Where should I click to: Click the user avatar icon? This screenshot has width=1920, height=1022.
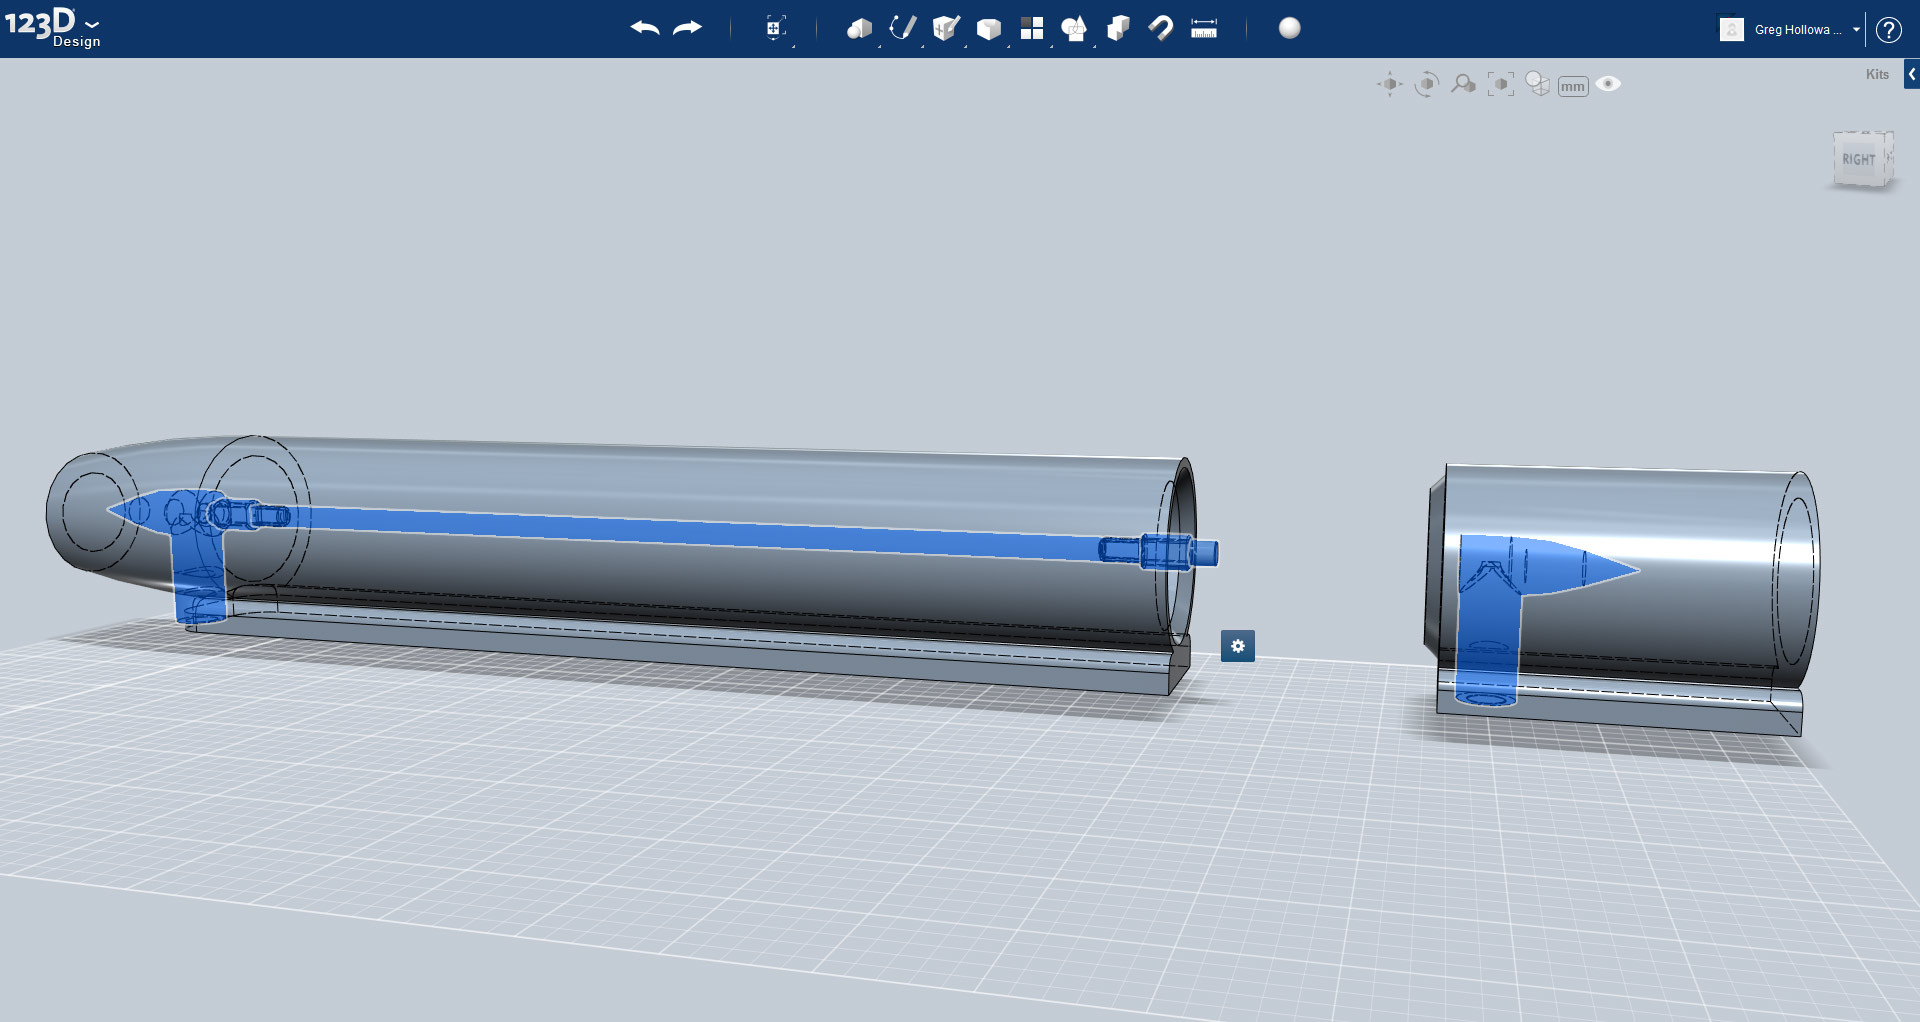click(1731, 29)
